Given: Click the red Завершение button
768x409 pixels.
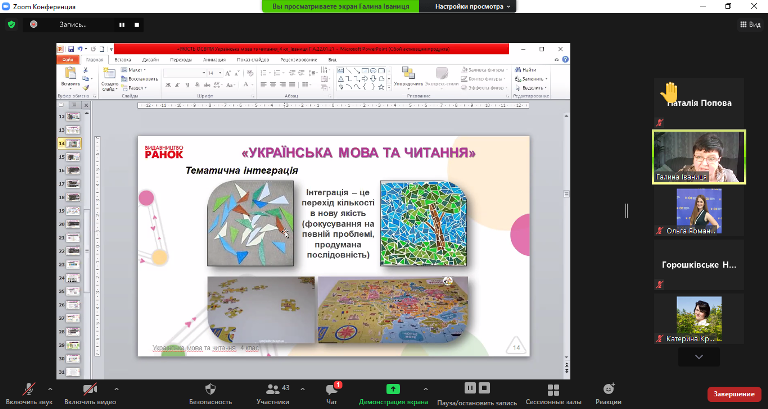Looking at the screenshot, I should [x=734, y=394].
